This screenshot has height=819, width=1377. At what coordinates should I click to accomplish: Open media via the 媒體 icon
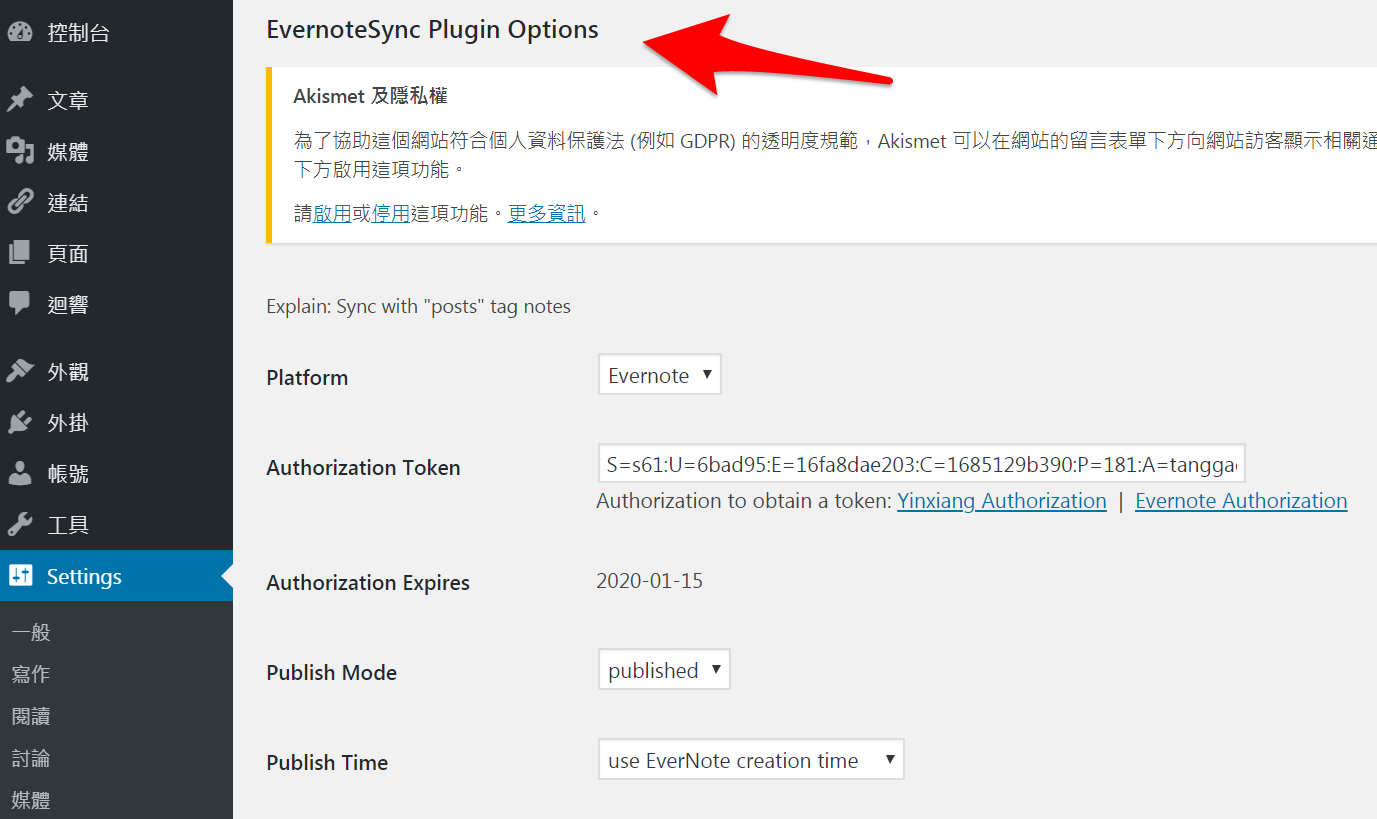[20, 151]
